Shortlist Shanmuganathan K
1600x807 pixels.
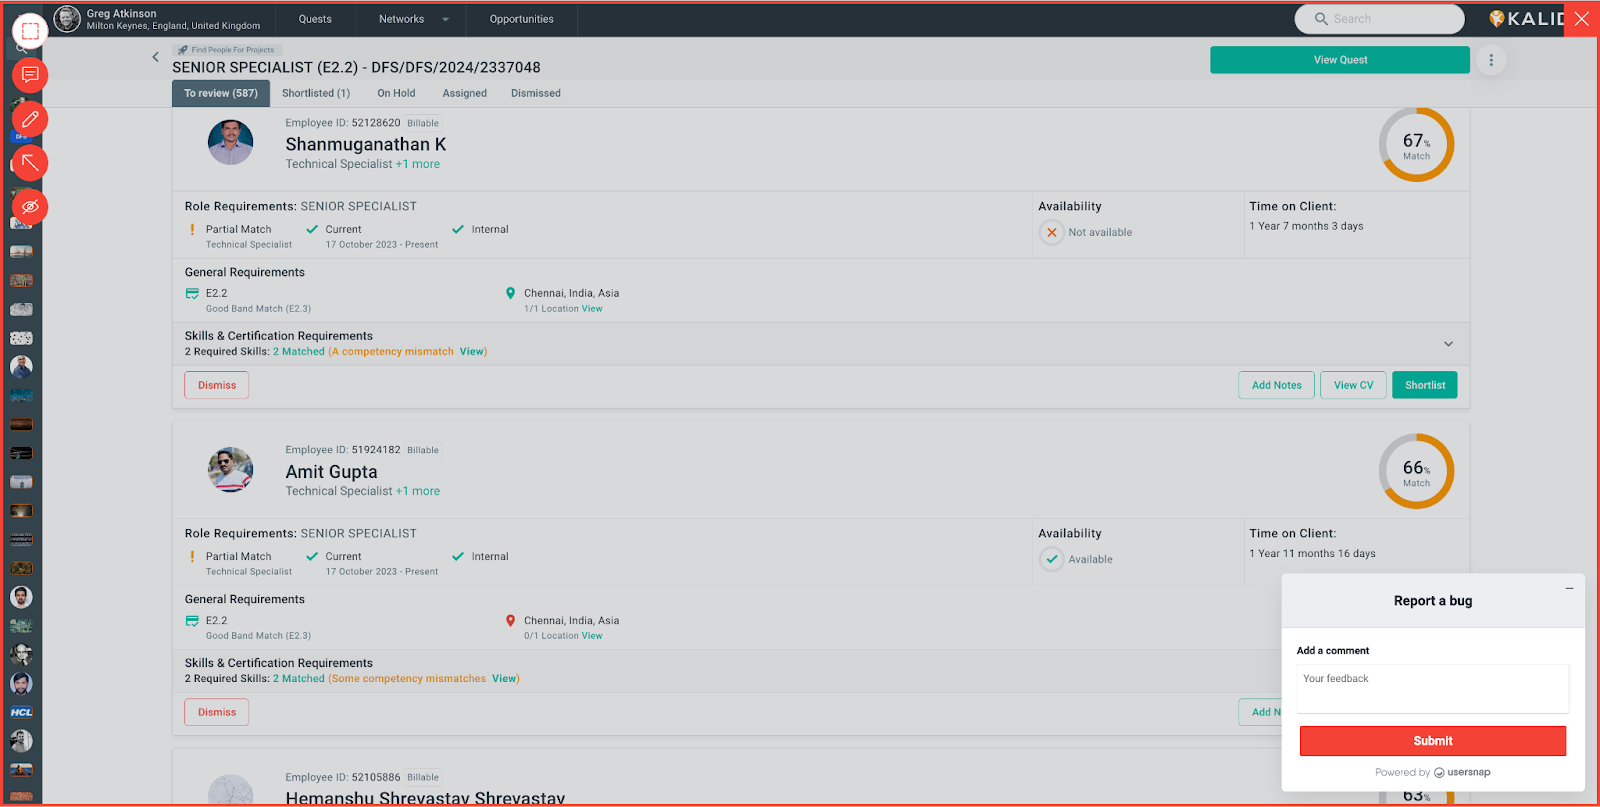(1424, 385)
